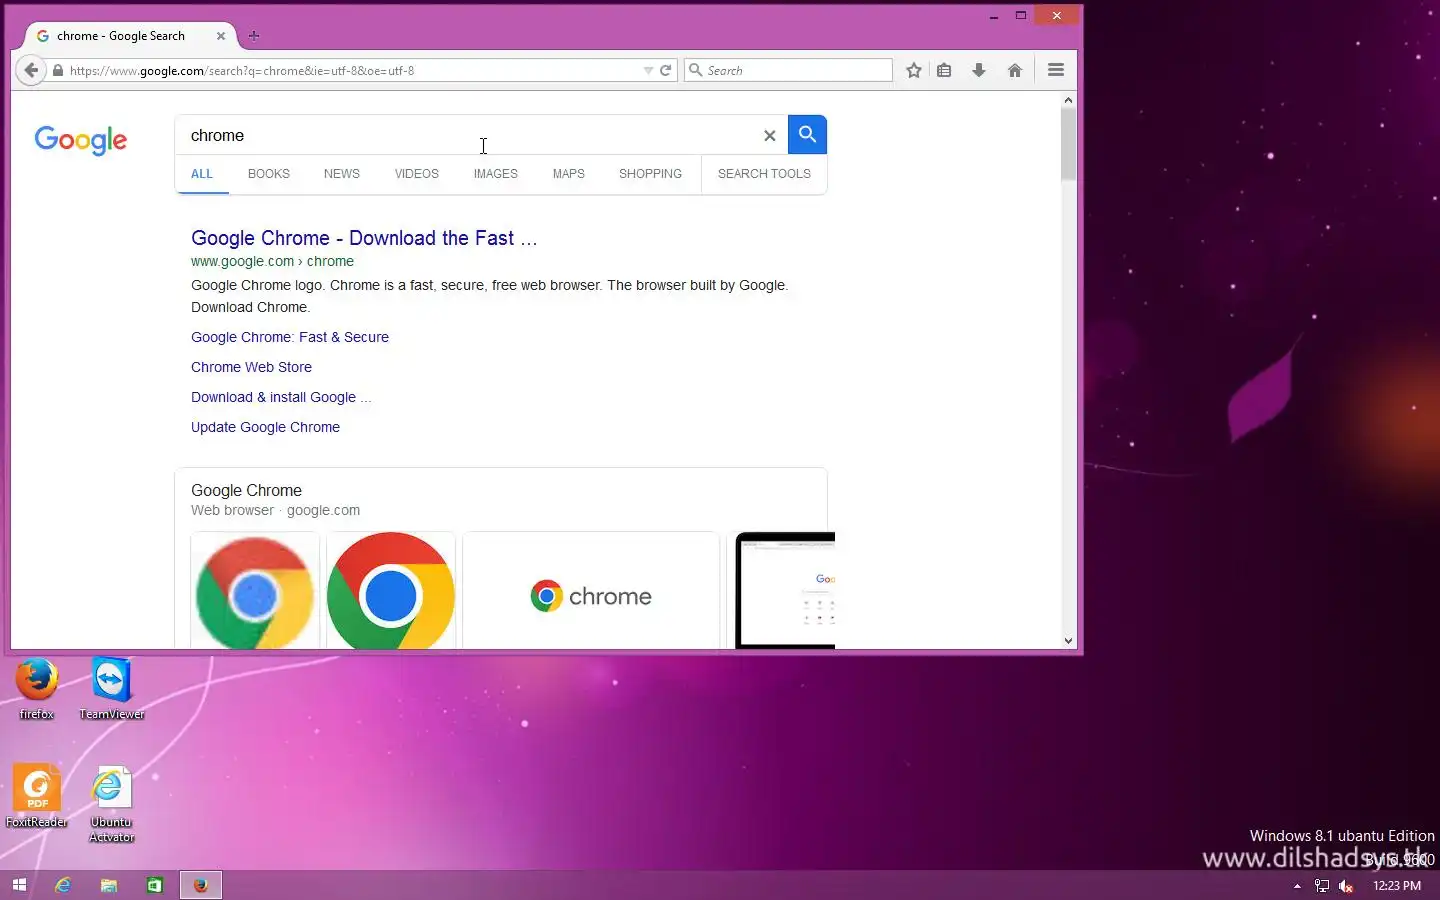
Task: Select the firefox desktop shortcut
Action: click(x=37, y=688)
